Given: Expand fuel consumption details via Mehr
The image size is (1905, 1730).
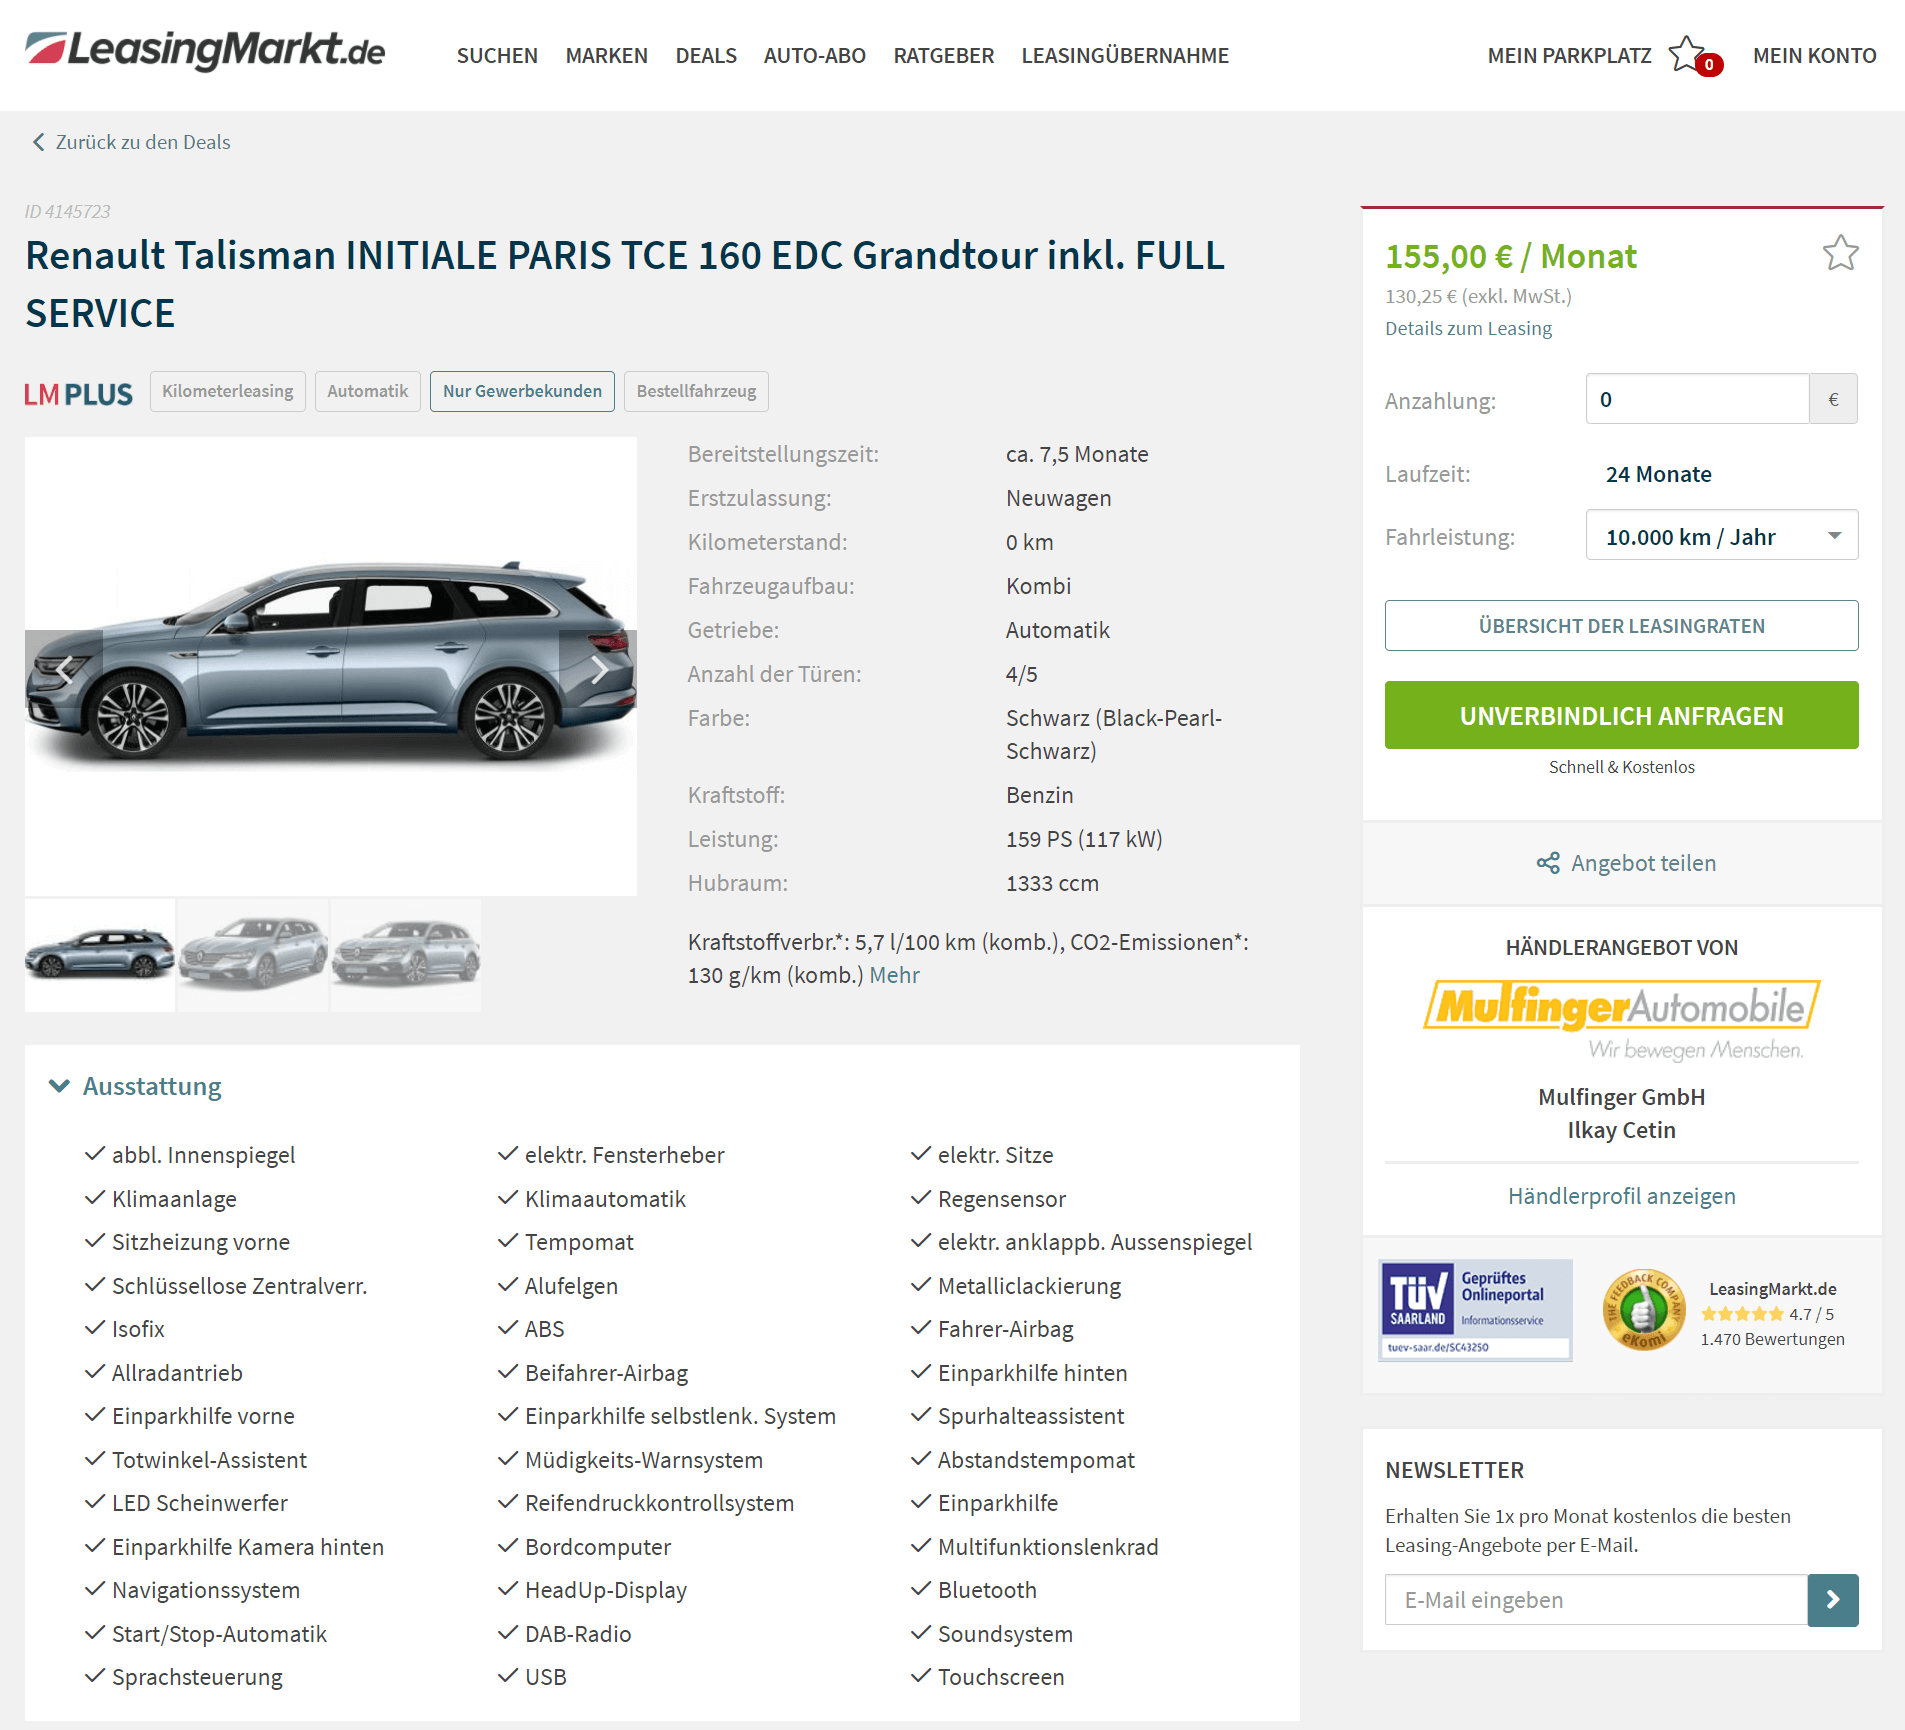Looking at the screenshot, I should point(894,975).
